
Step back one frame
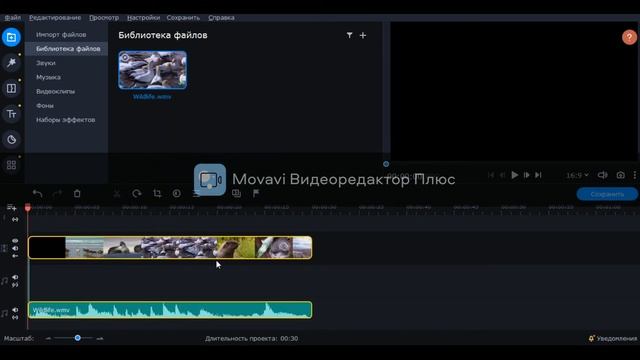(502, 175)
